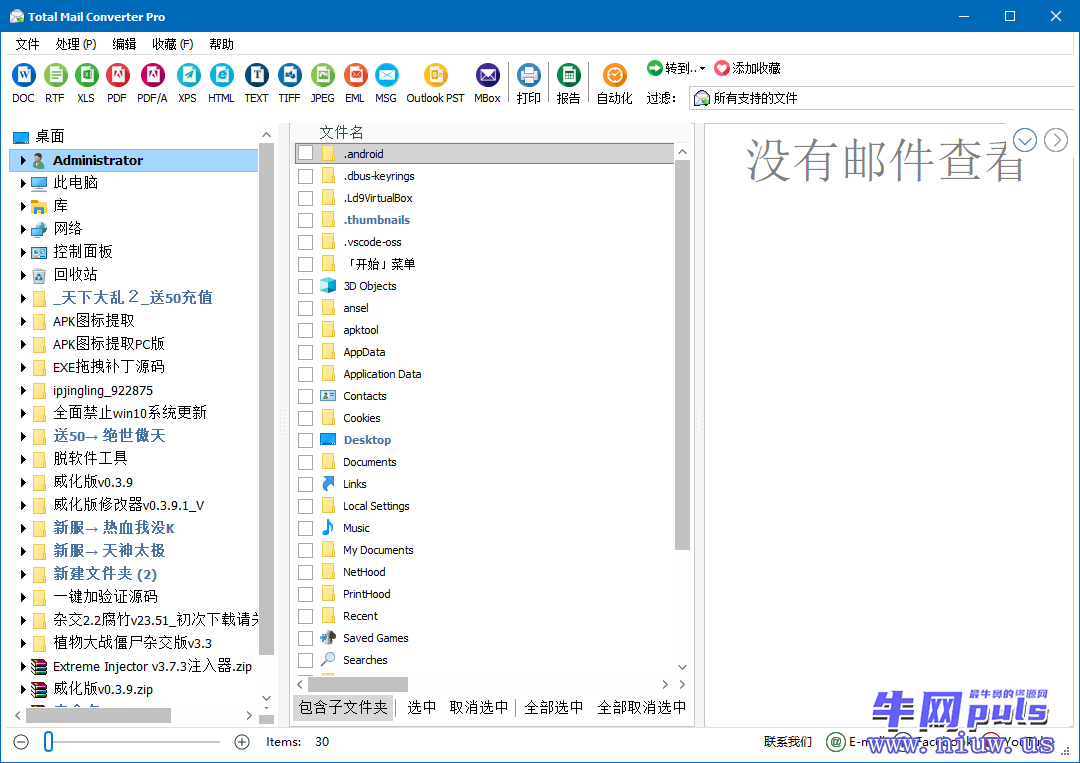Open the 收藏 (F) menu

(x=172, y=44)
